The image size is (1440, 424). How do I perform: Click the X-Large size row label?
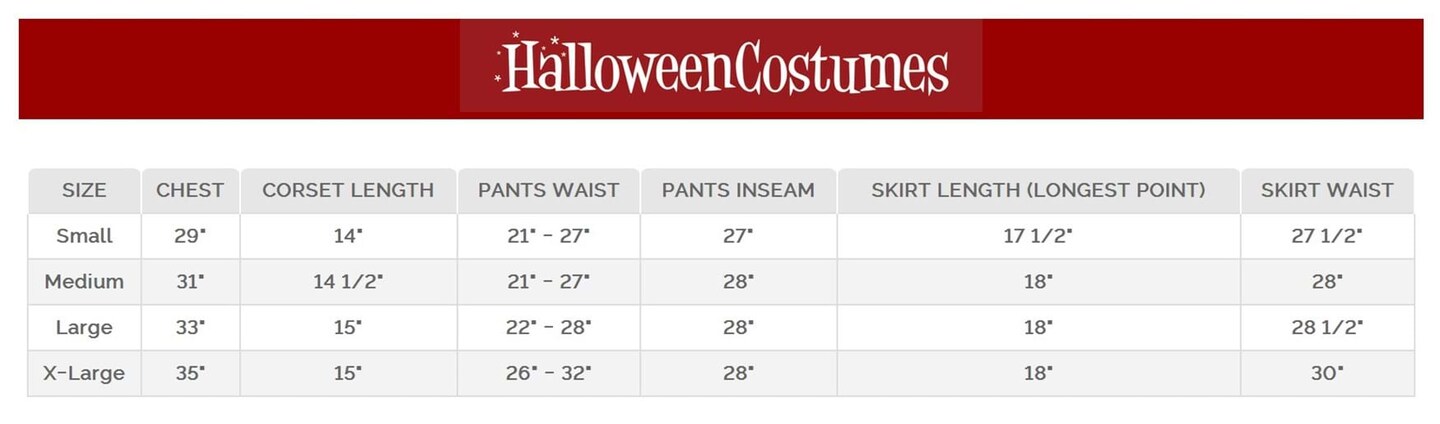click(84, 374)
